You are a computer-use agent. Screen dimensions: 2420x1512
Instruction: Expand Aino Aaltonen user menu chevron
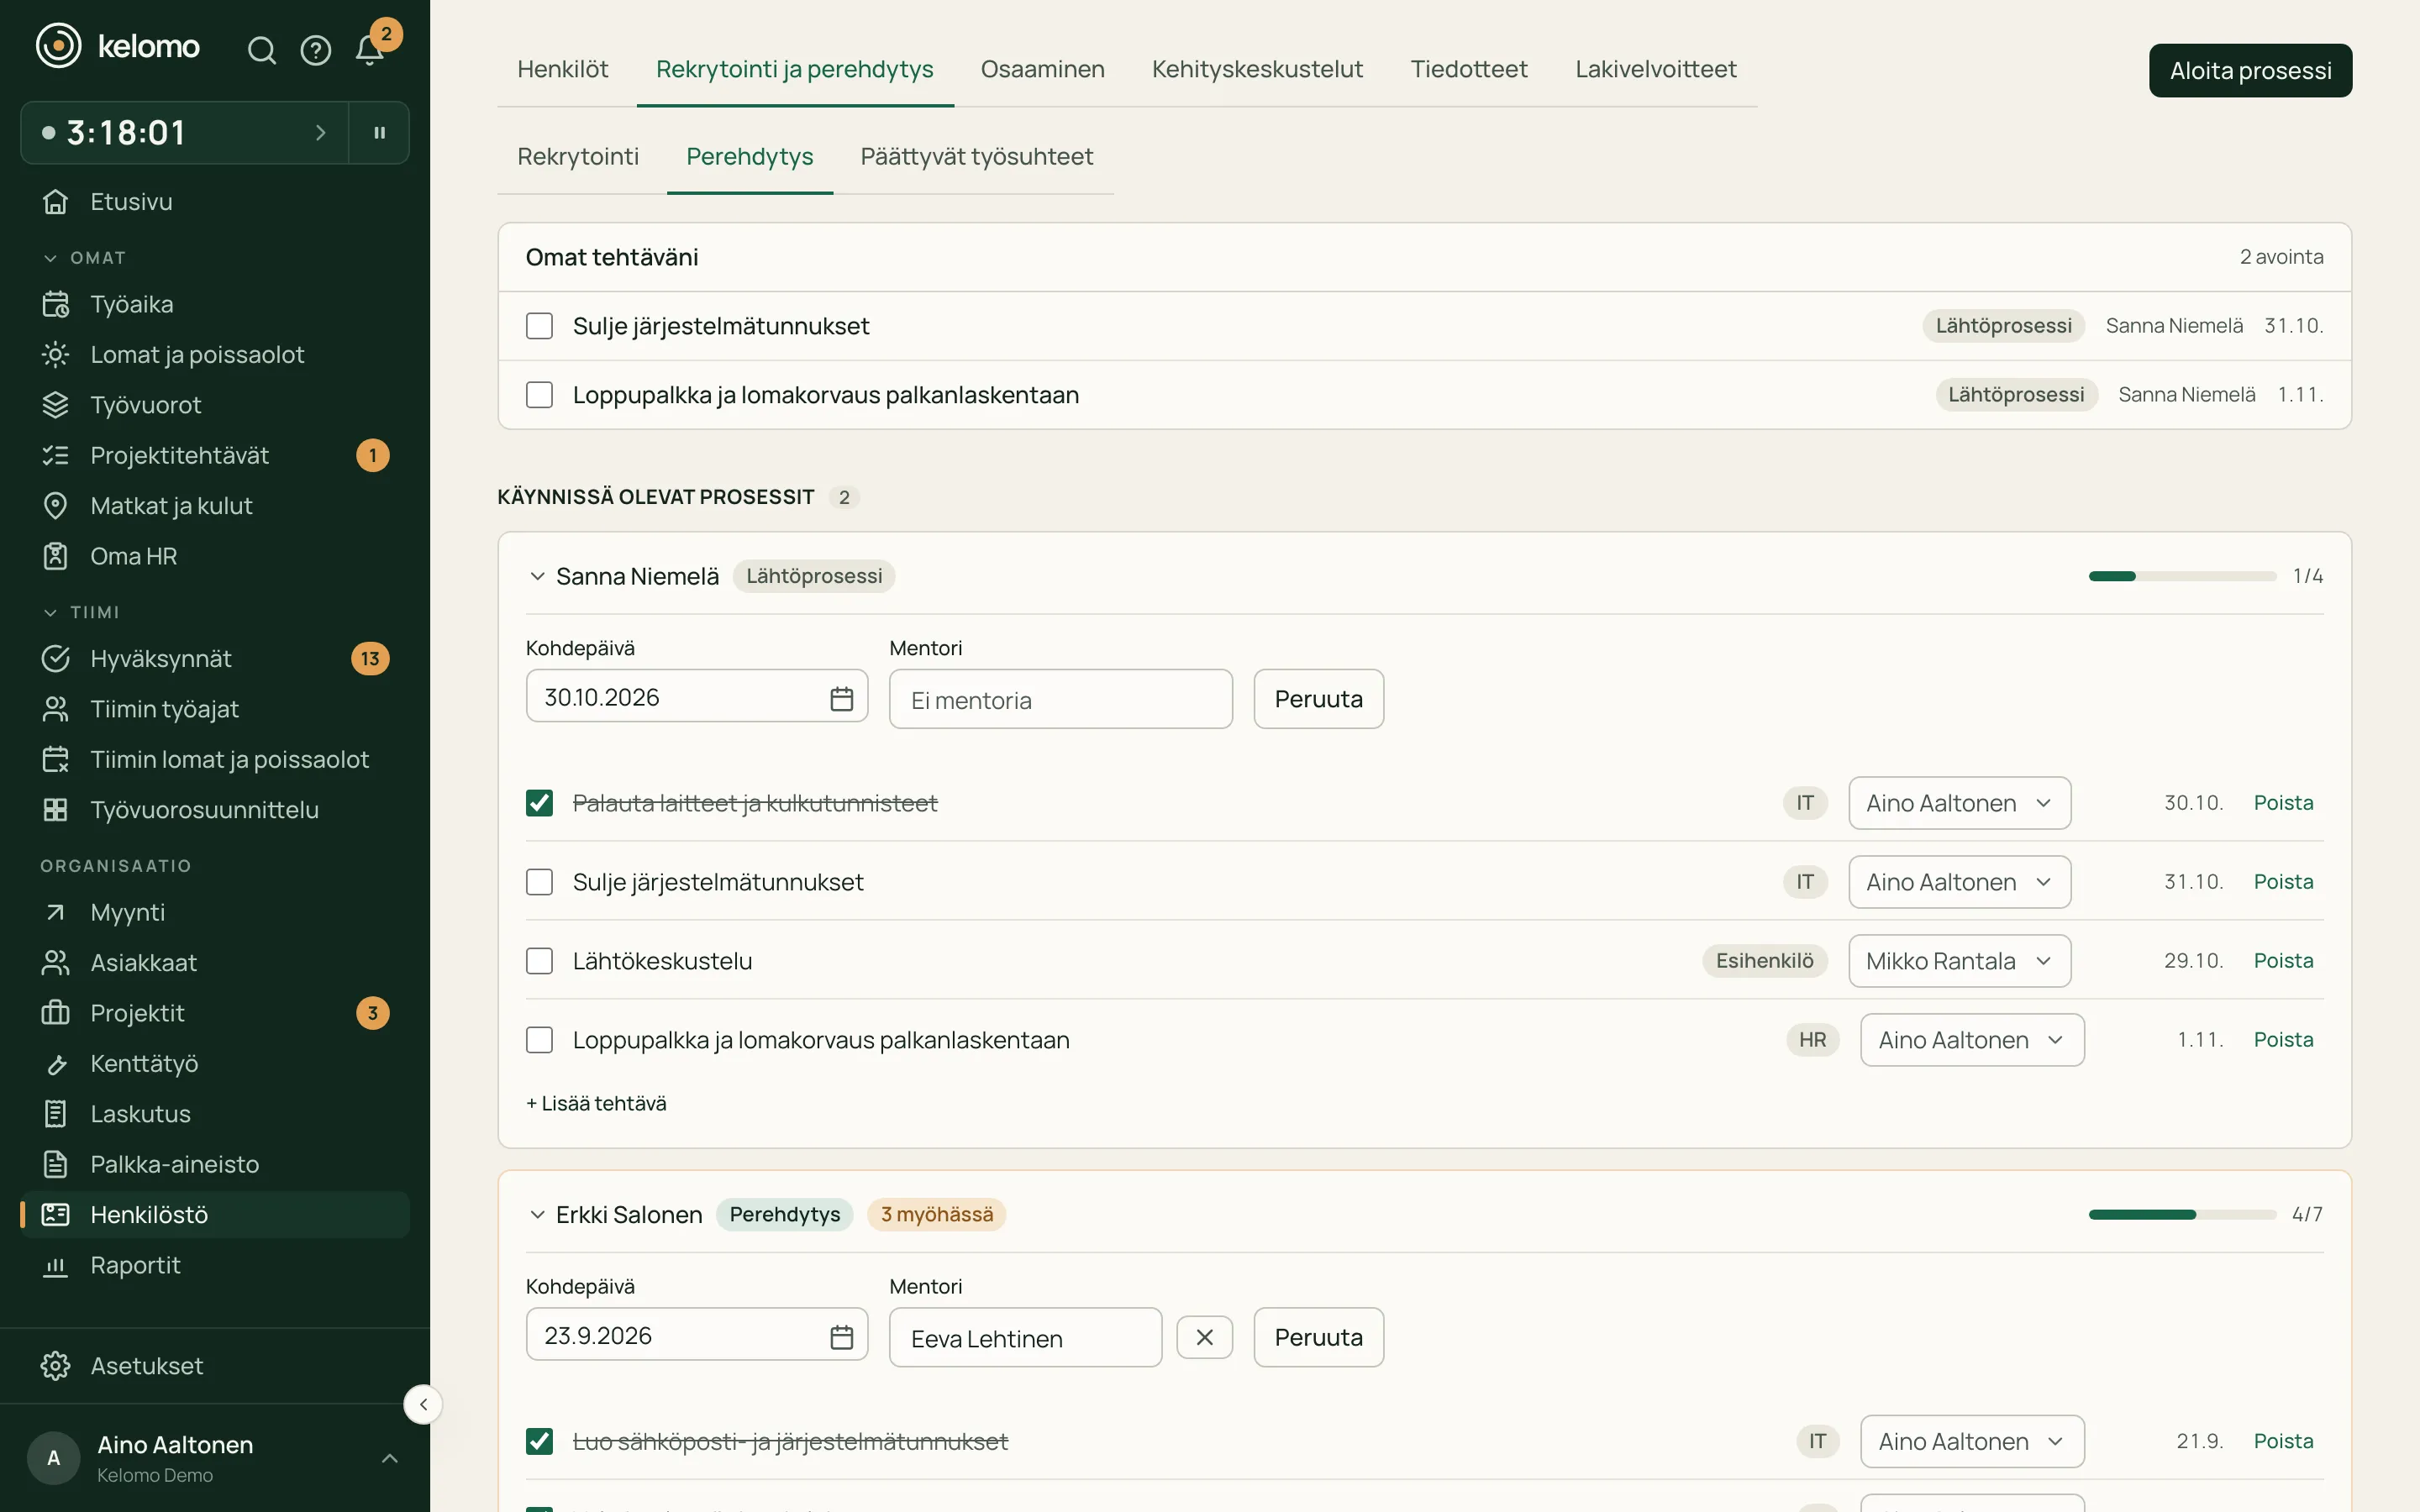pos(390,1458)
